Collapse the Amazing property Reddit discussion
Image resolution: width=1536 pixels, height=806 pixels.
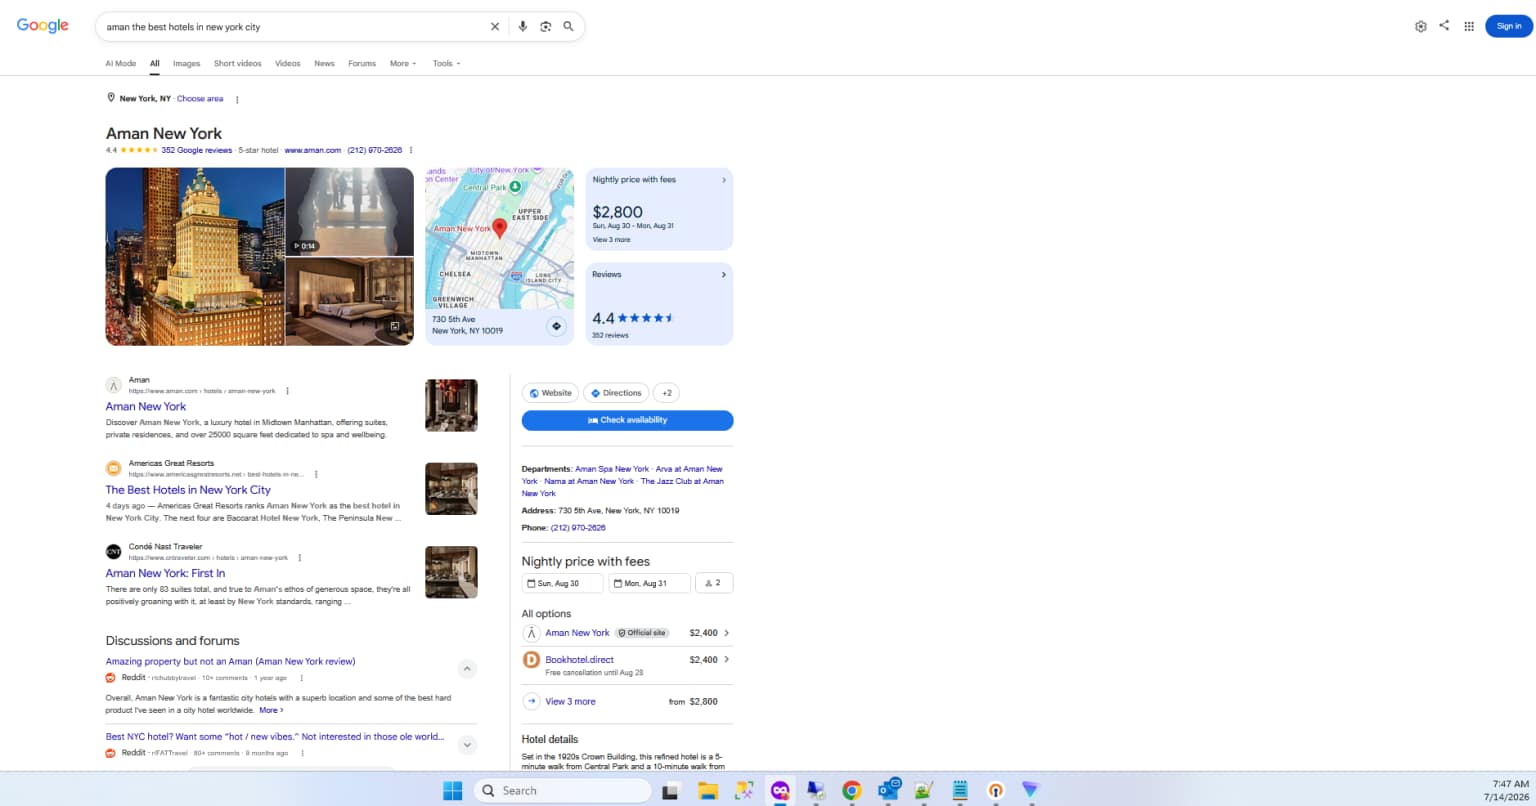[467, 669]
